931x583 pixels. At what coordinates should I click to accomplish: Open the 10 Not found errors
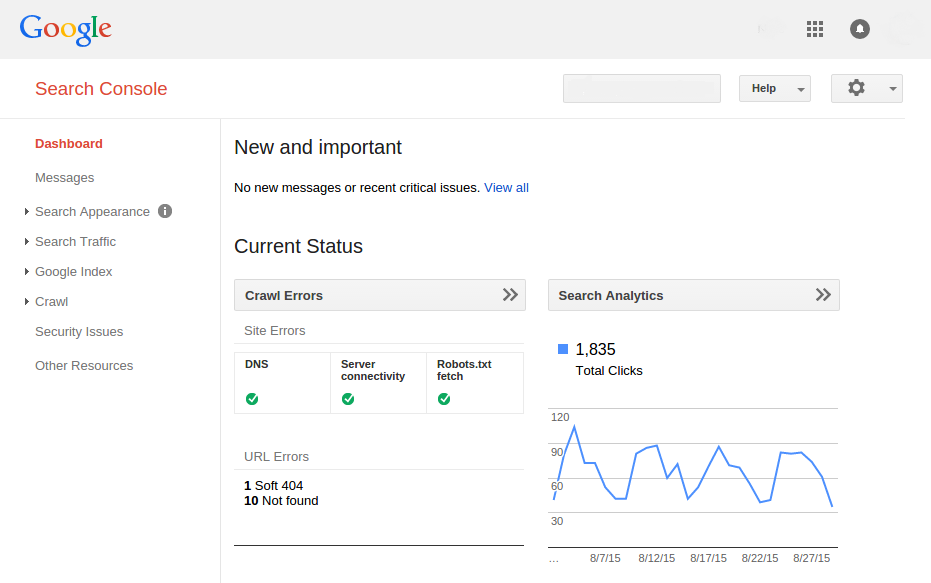click(281, 501)
